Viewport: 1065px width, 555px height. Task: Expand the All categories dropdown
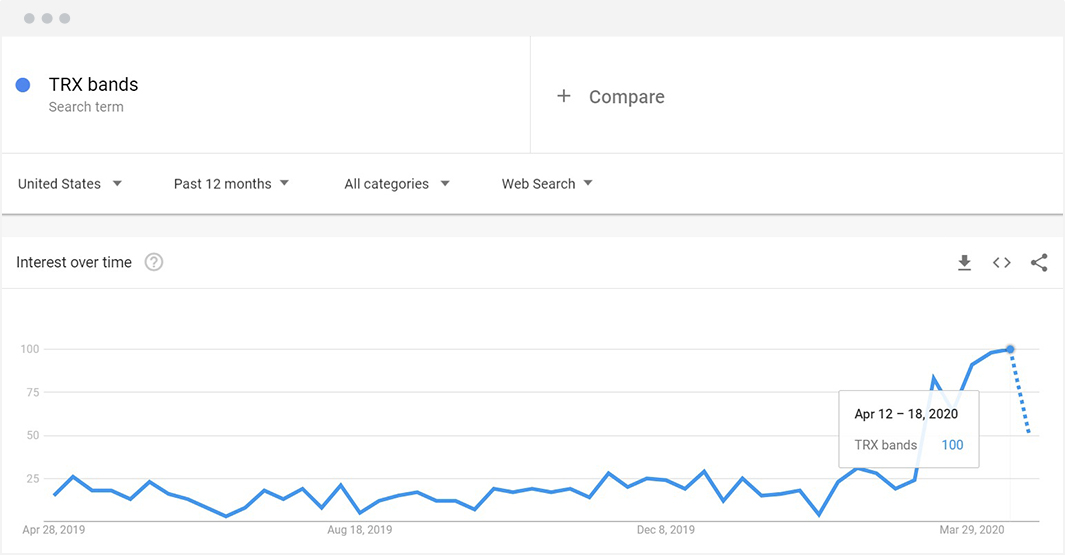[397, 183]
